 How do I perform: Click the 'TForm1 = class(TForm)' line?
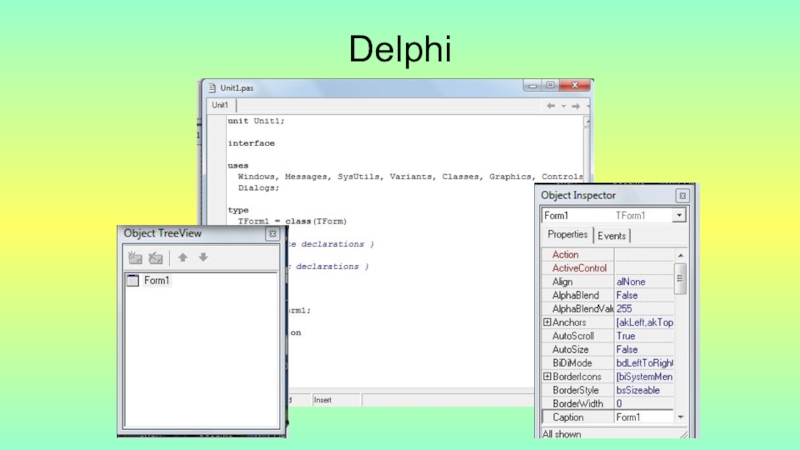pyautogui.click(x=292, y=221)
